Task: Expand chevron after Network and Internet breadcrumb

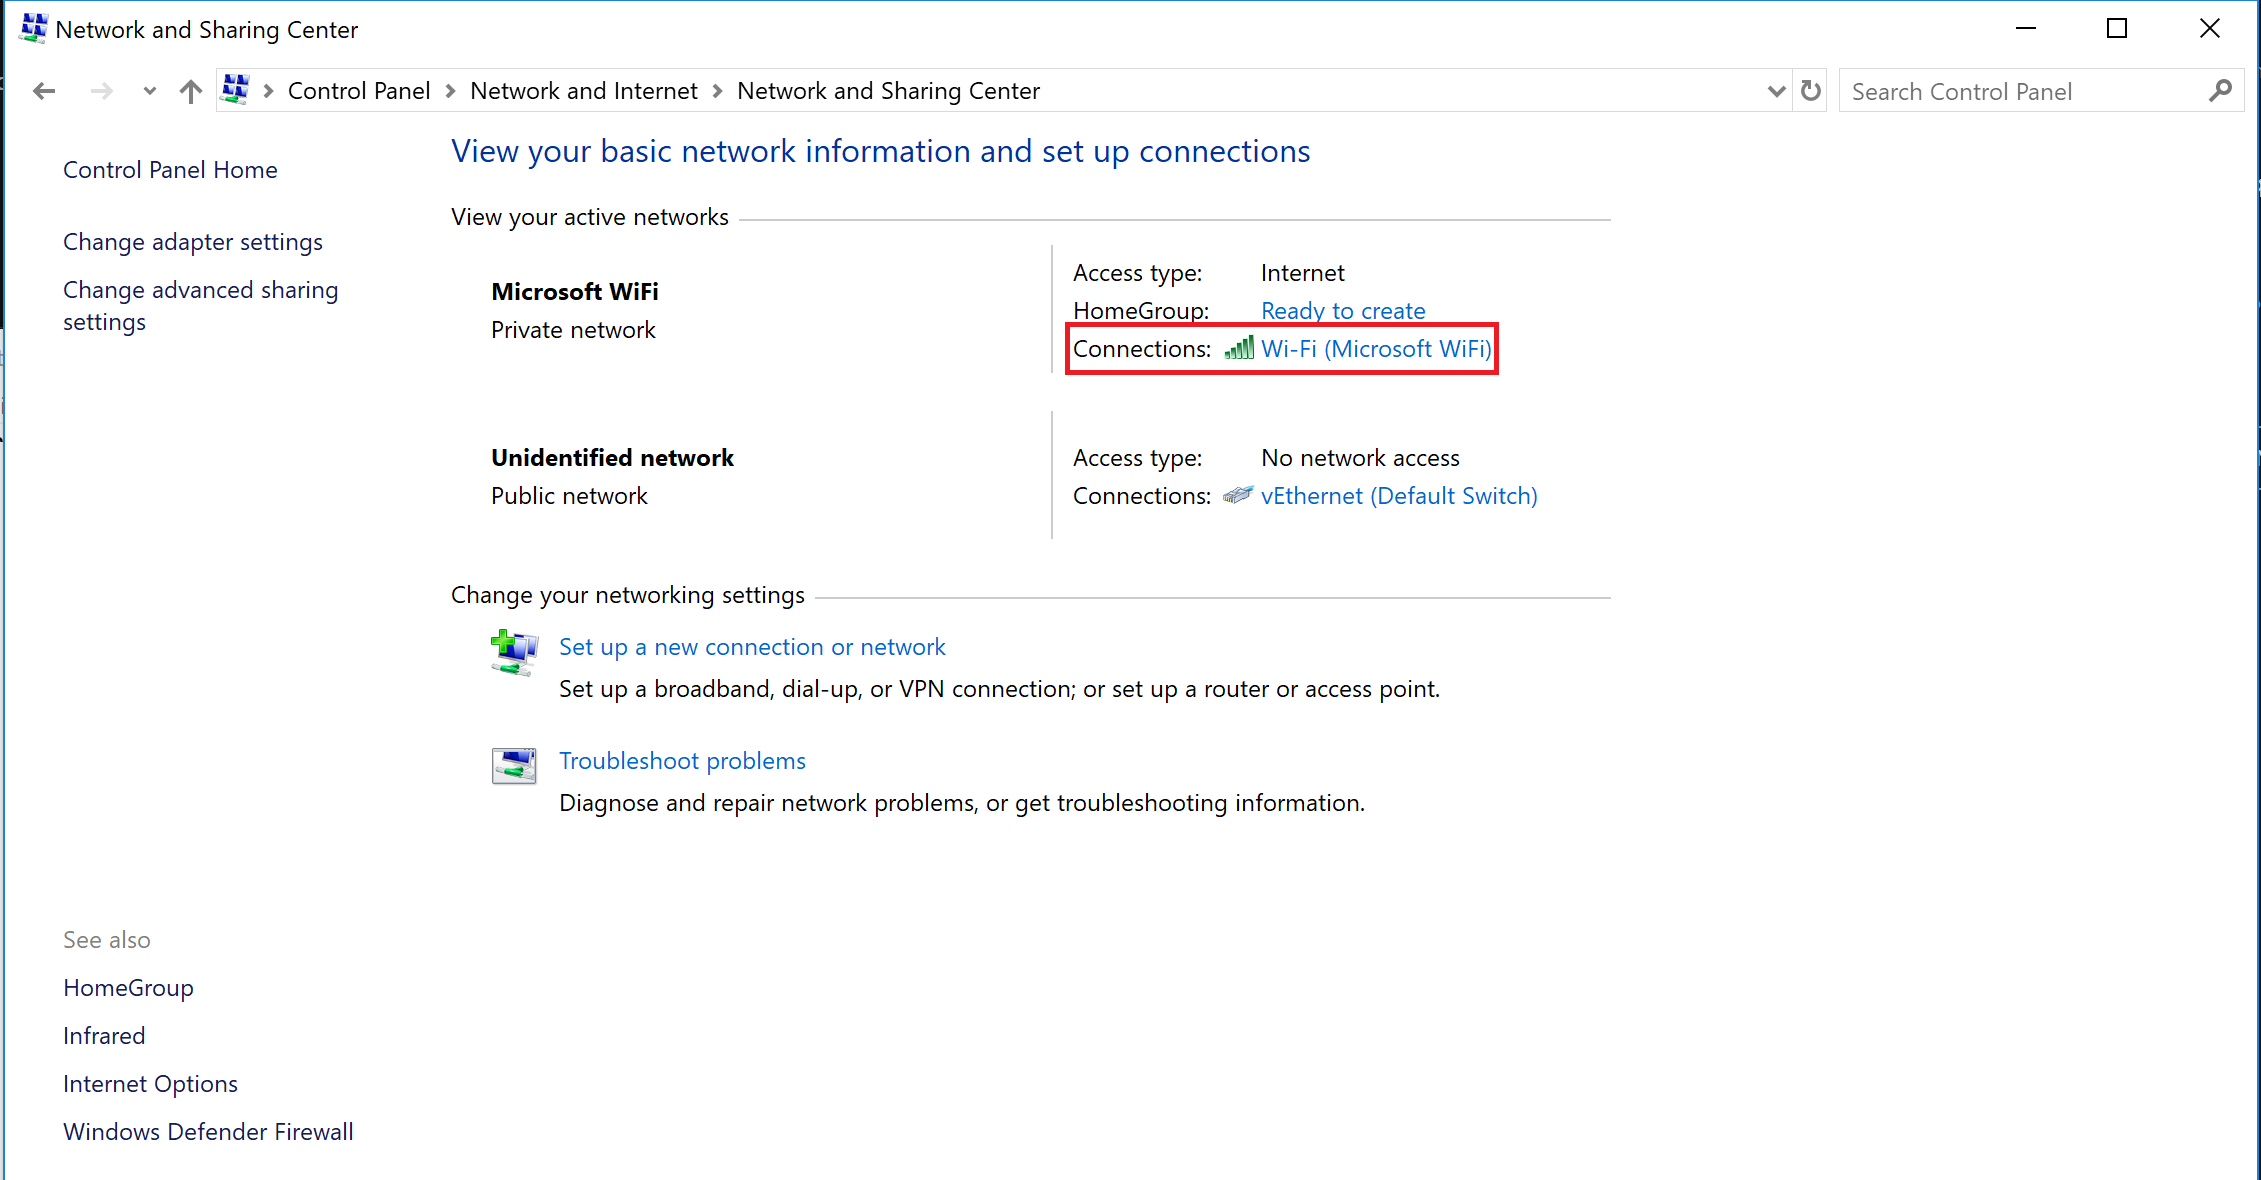Action: click(717, 91)
